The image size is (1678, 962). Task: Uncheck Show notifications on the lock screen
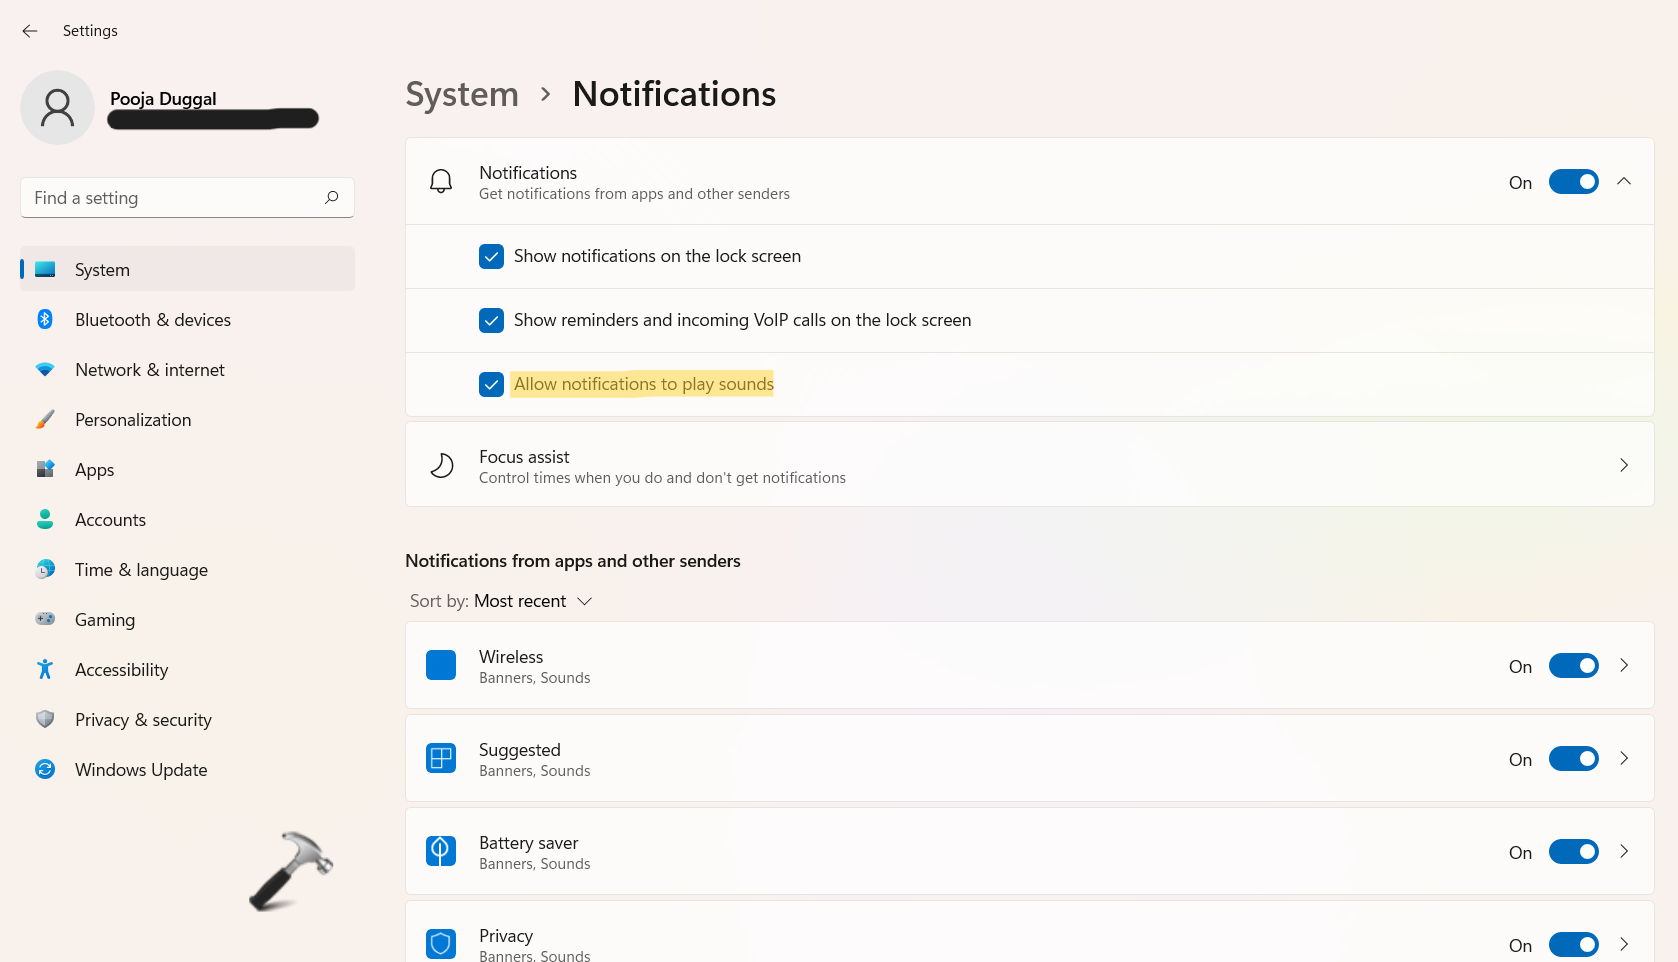491,257
